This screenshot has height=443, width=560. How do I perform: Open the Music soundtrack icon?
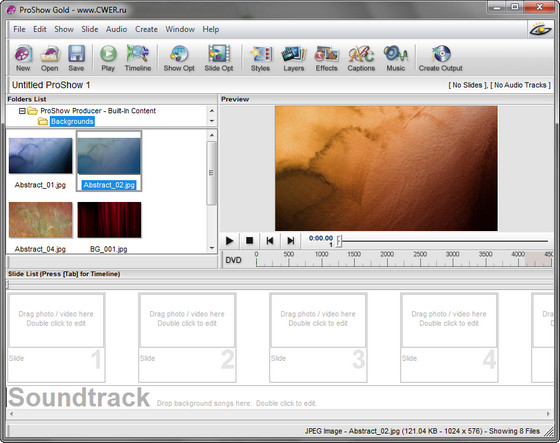point(396,58)
